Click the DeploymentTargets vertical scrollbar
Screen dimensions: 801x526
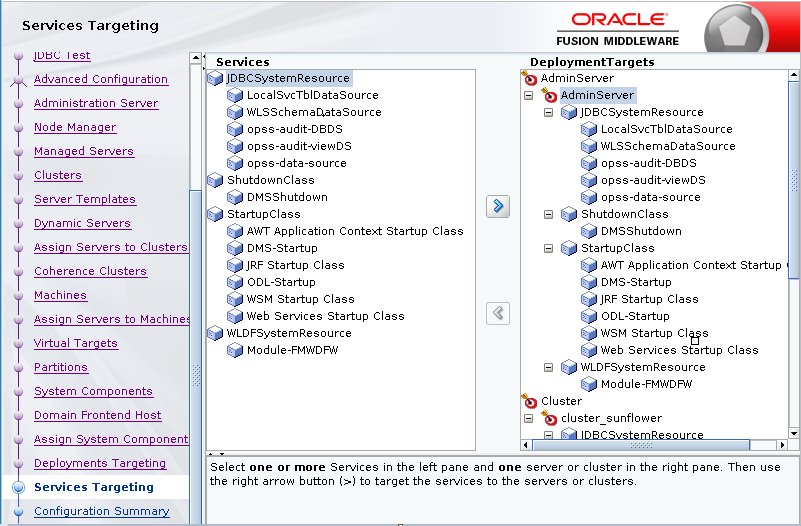click(794, 250)
